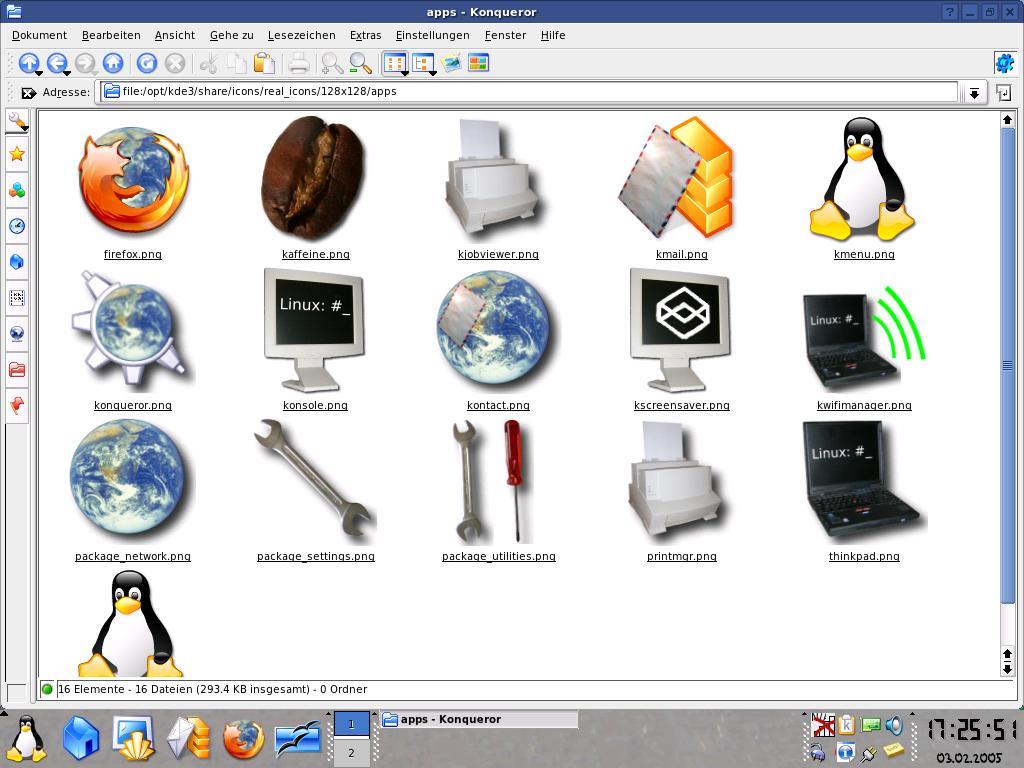Open the Fenster menu
This screenshot has height=768, width=1024.
(x=505, y=35)
